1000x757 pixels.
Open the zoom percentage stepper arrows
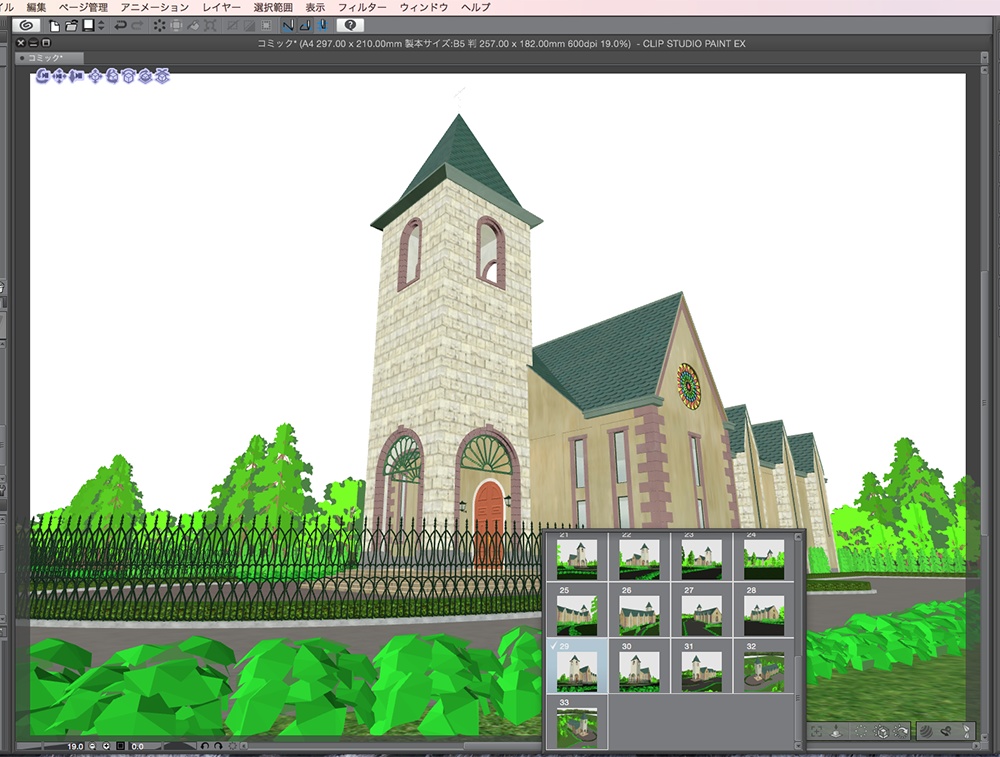pos(92,746)
